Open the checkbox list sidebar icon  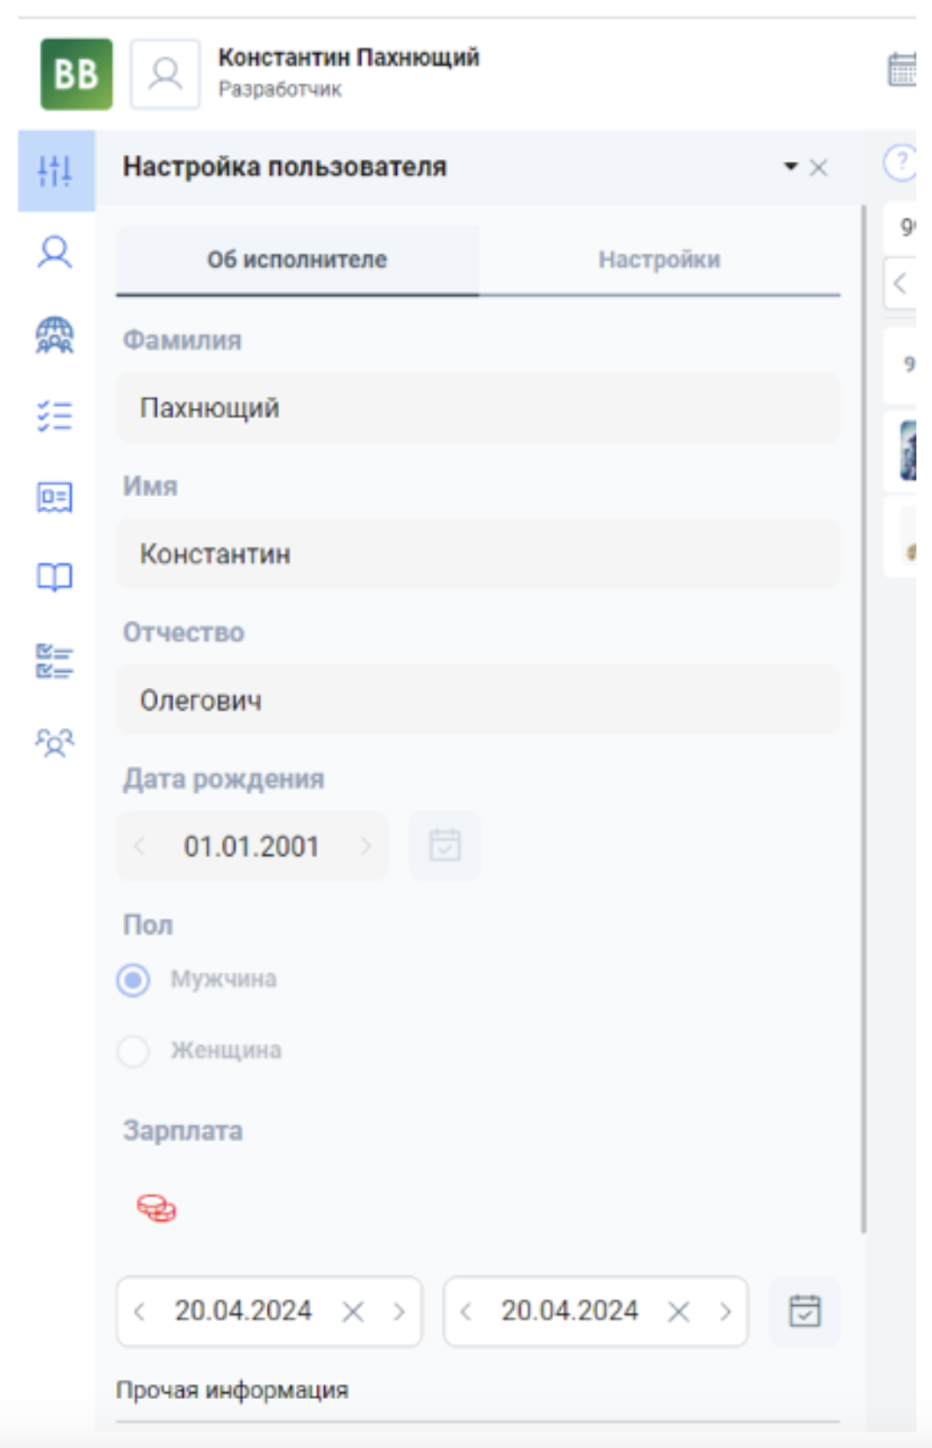(x=55, y=661)
